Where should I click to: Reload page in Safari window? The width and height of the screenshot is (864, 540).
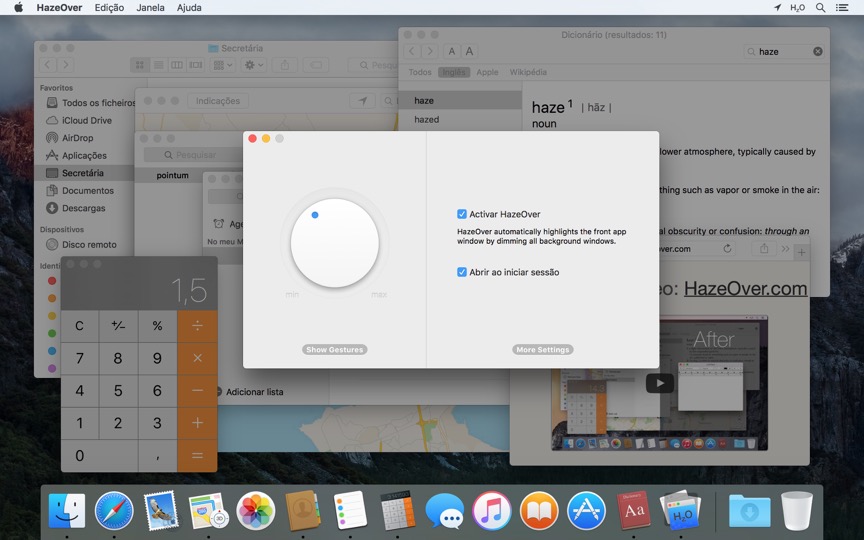pyautogui.click(x=727, y=249)
